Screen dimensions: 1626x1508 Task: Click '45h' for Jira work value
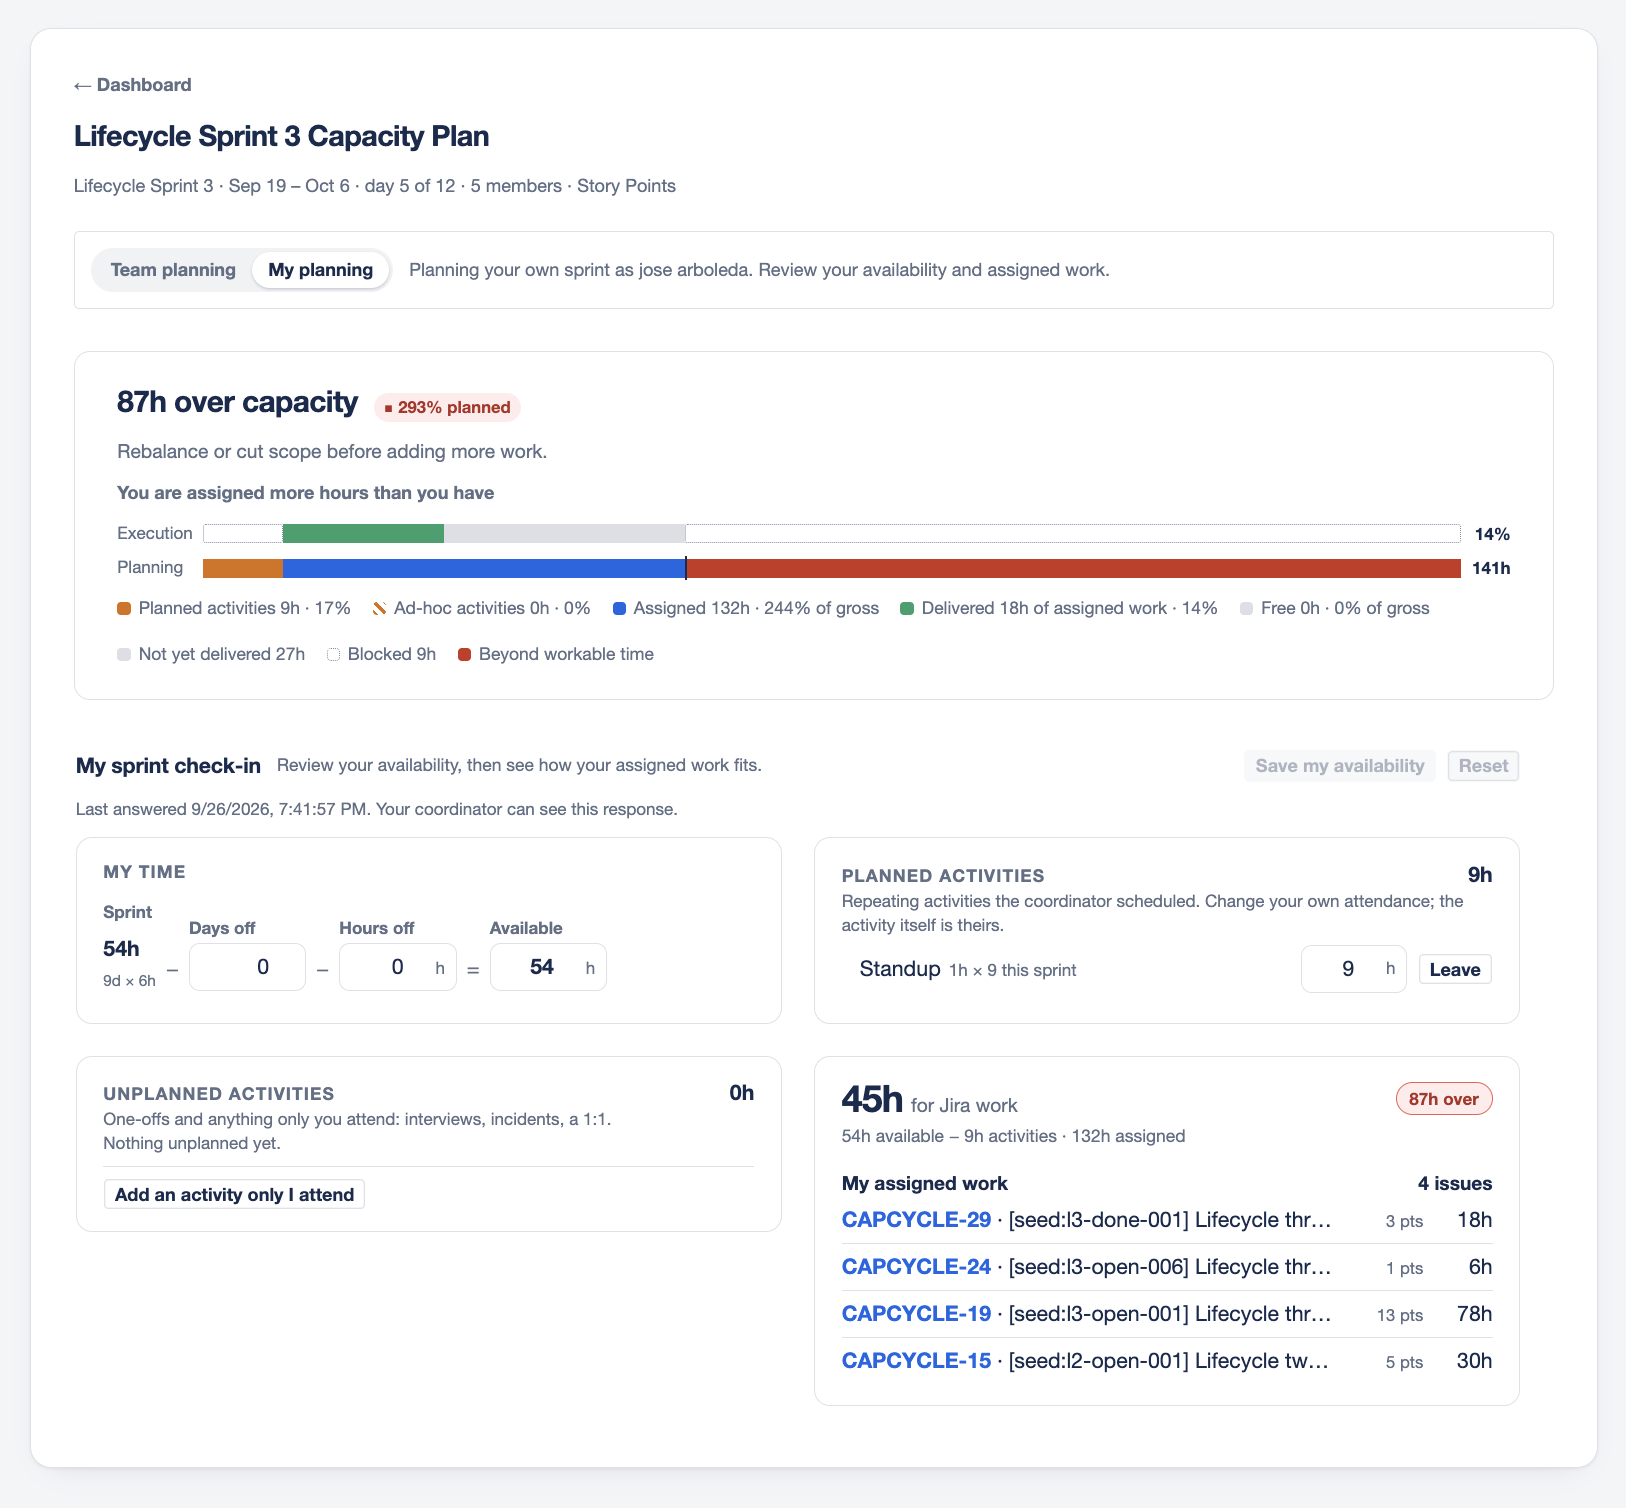[x=872, y=1099]
